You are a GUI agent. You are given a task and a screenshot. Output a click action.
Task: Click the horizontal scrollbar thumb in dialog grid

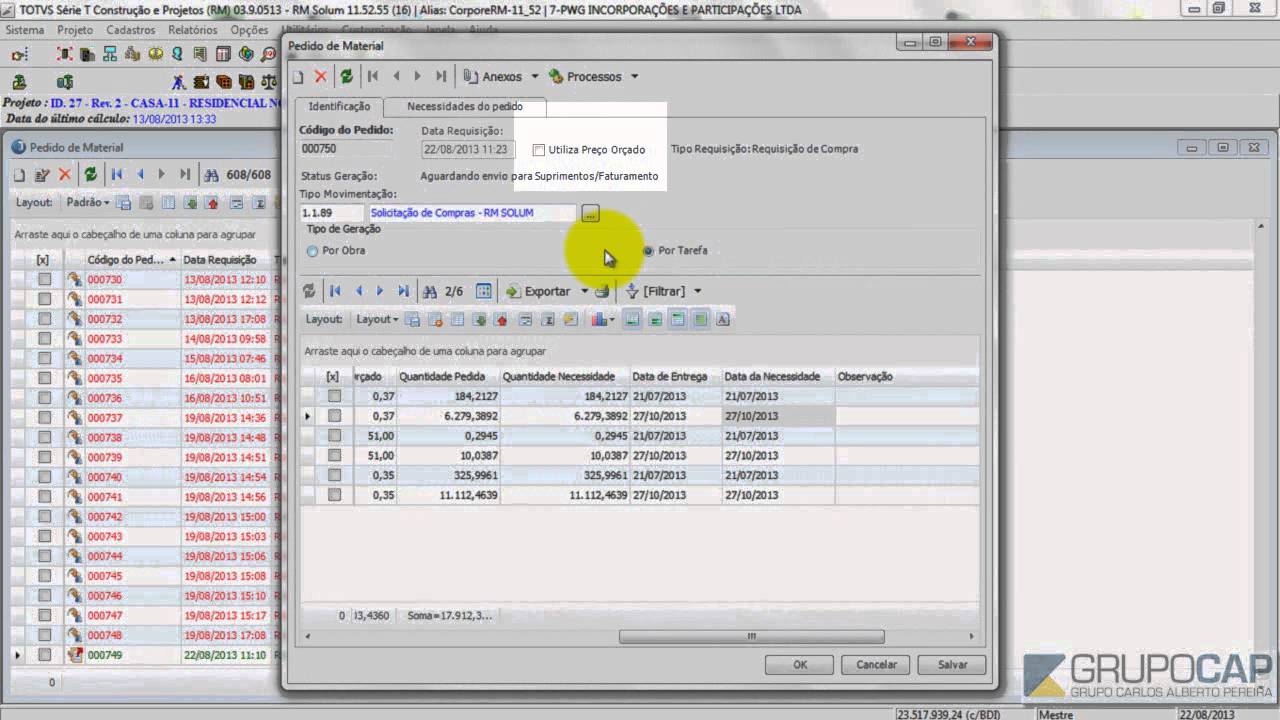pos(751,636)
